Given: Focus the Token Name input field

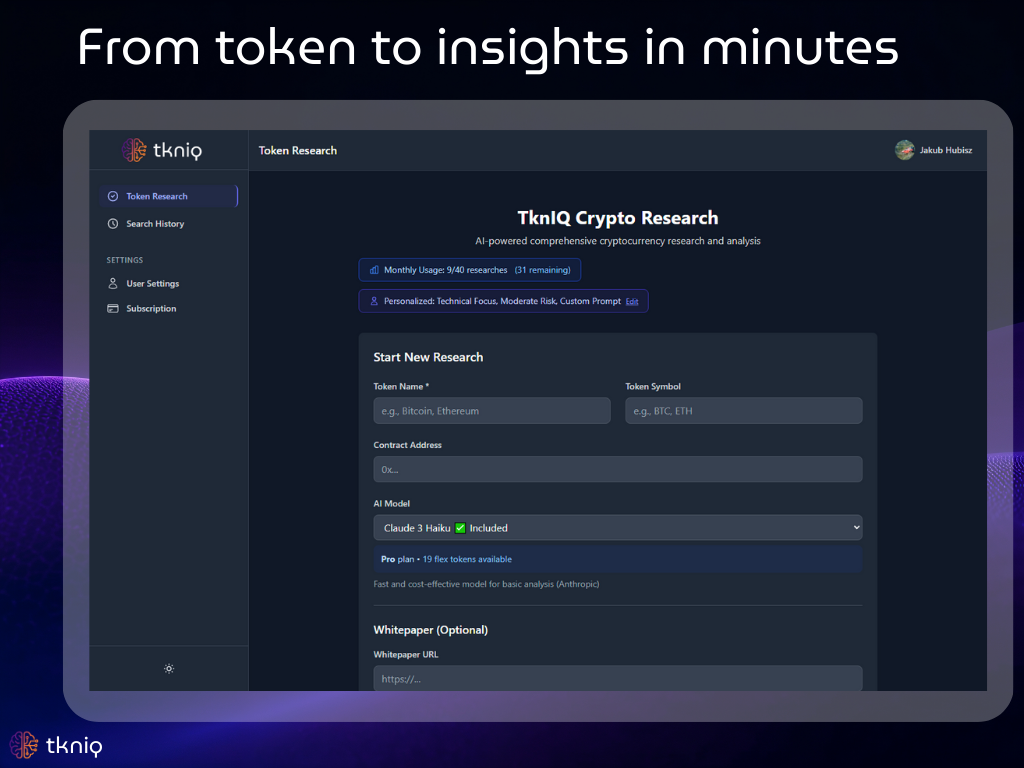Looking at the screenshot, I should tap(491, 411).
